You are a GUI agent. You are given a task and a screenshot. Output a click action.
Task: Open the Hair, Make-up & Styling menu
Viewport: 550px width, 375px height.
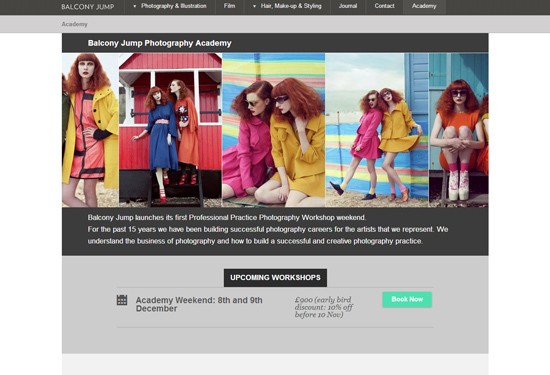click(291, 6)
